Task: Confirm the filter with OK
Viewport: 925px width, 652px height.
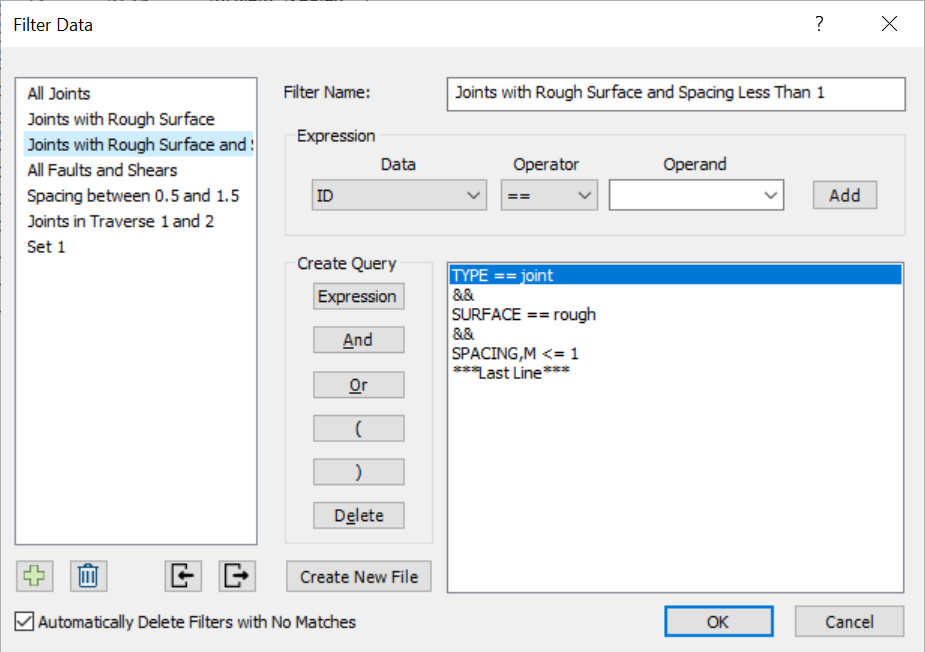Action: click(x=718, y=621)
